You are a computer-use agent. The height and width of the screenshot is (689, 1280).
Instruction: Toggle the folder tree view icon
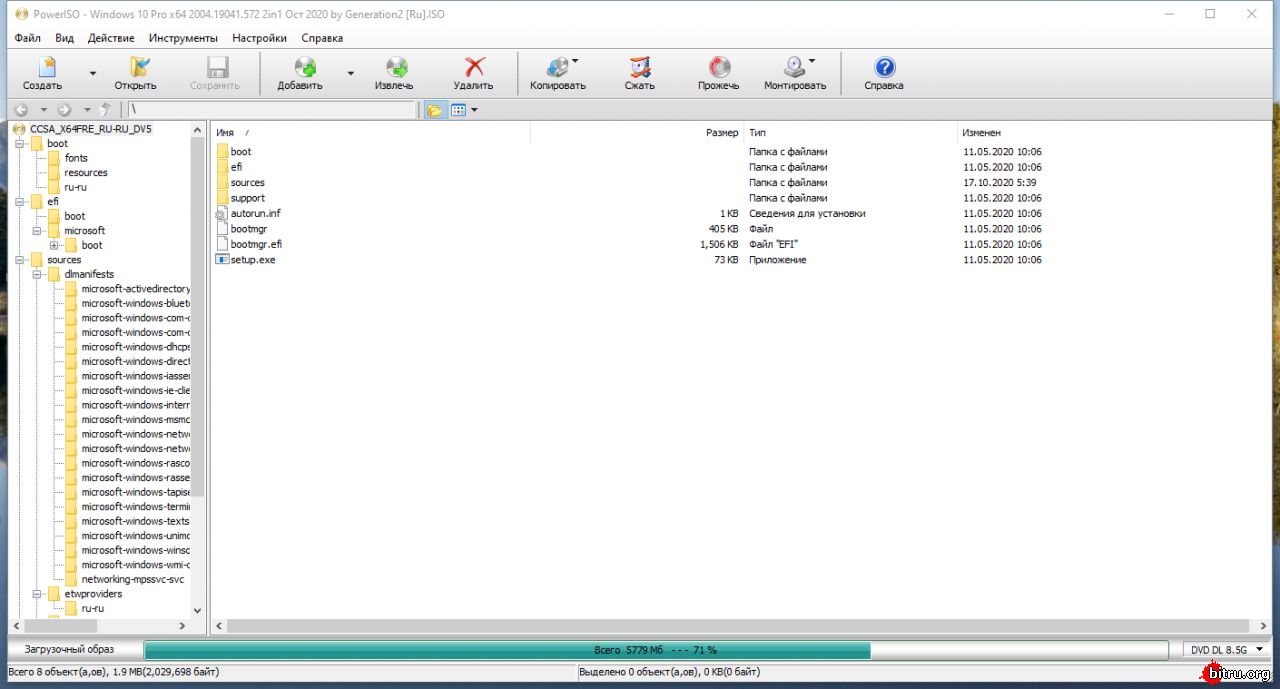click(435, 110)
